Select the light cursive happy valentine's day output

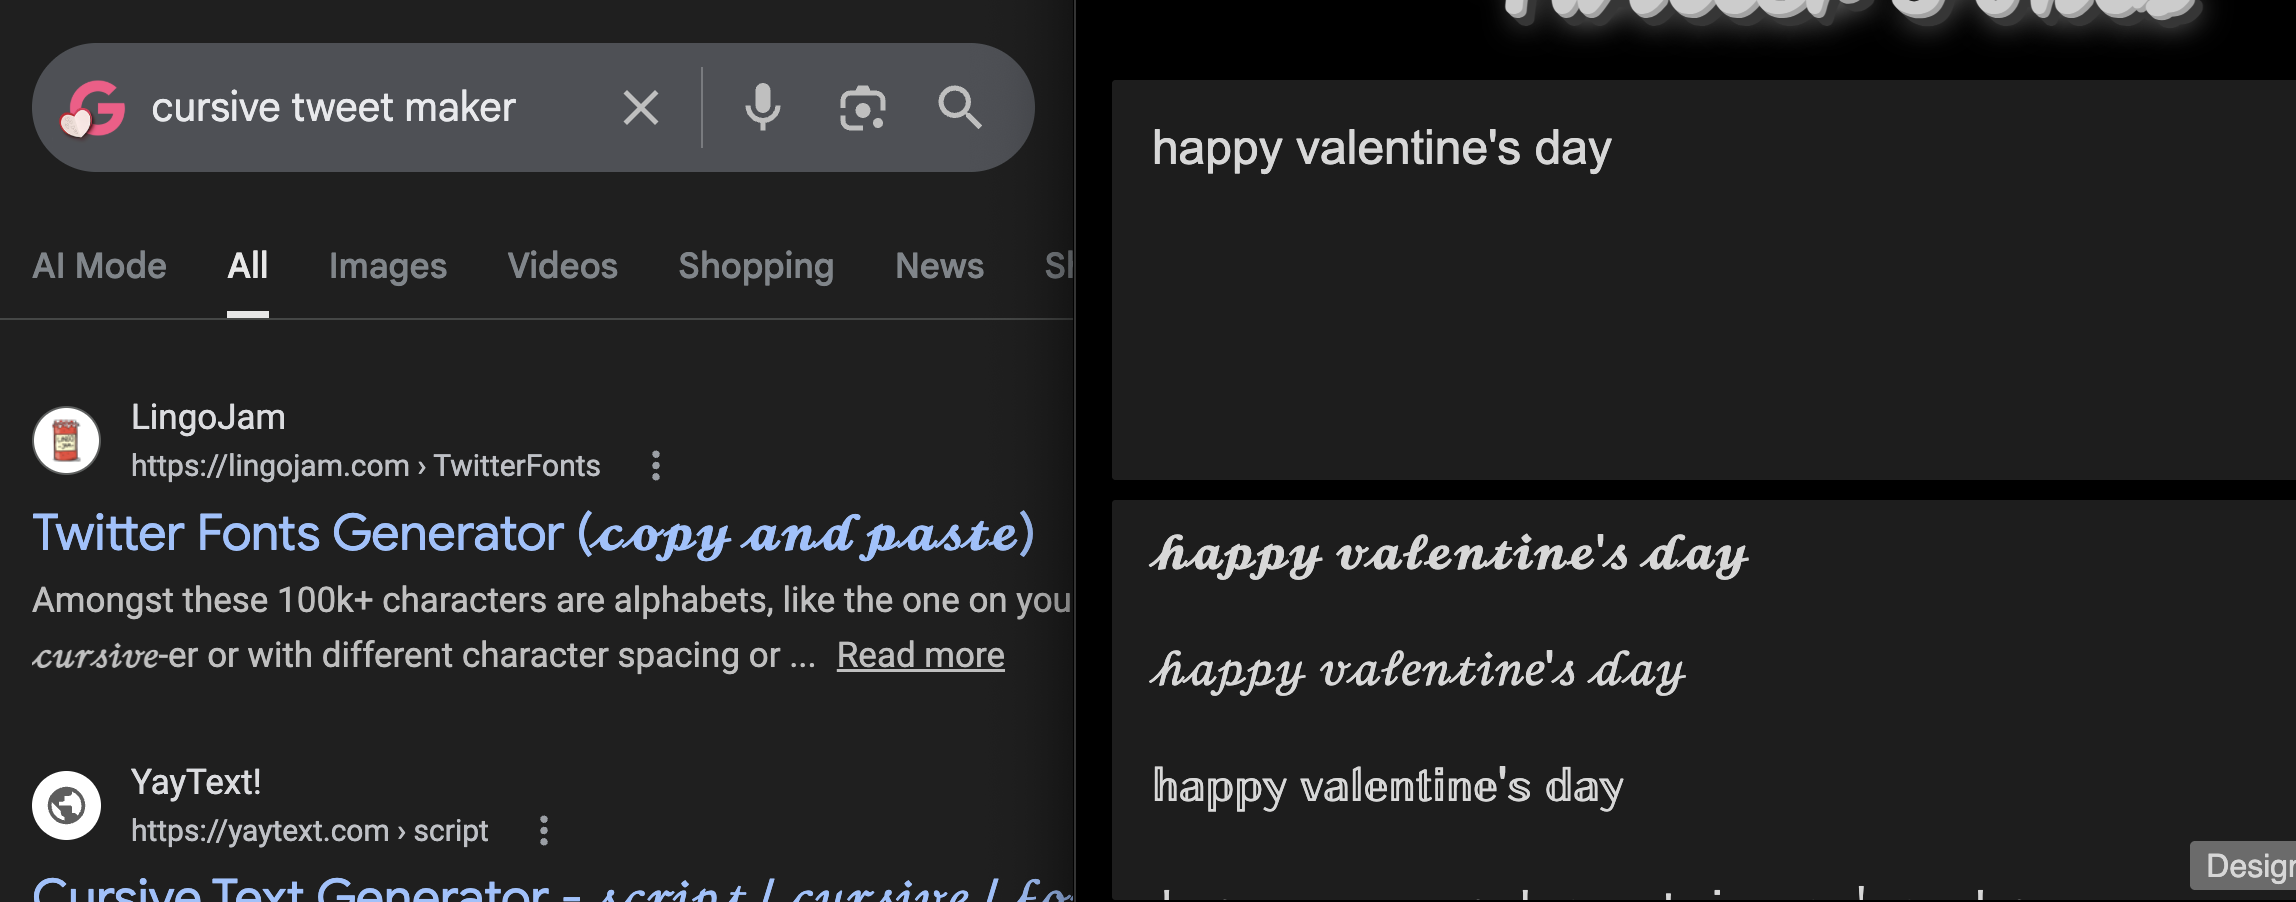tap(1419, 670)
